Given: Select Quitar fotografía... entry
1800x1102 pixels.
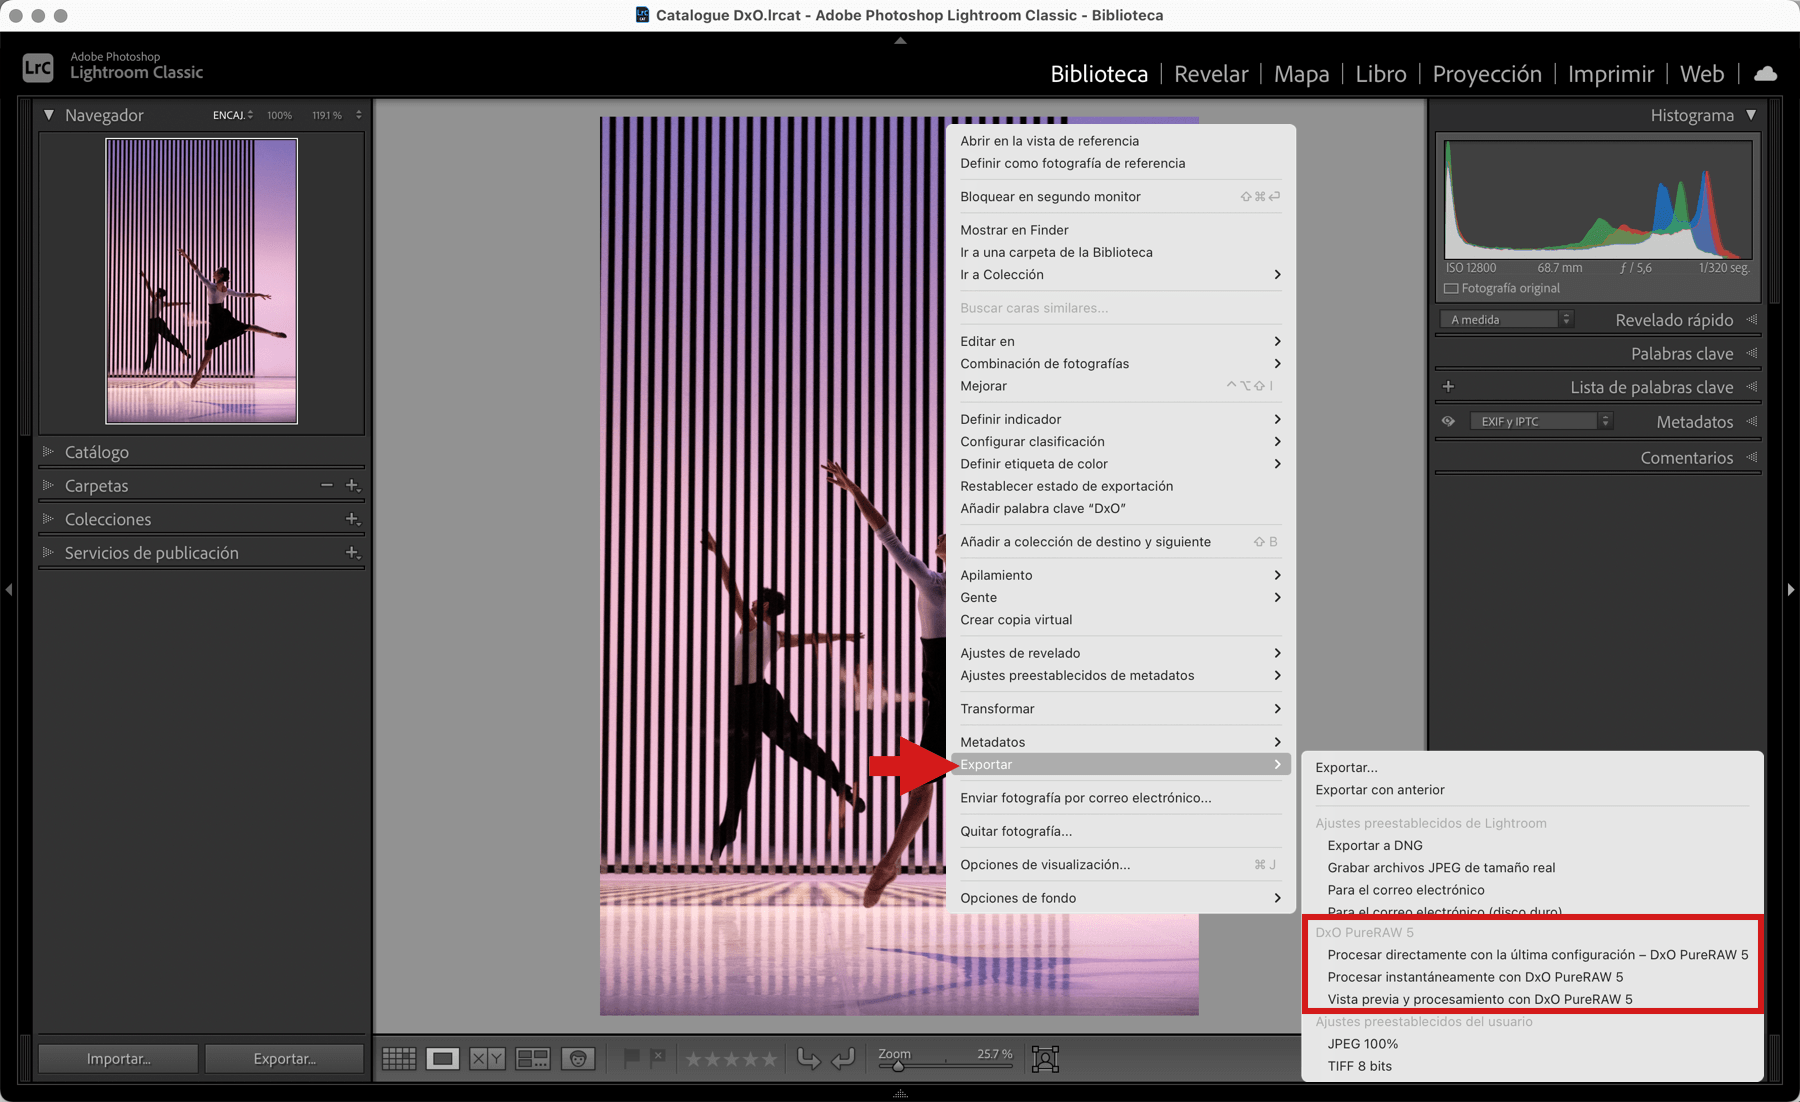Looking at the screenshot, I should 1120,830.
